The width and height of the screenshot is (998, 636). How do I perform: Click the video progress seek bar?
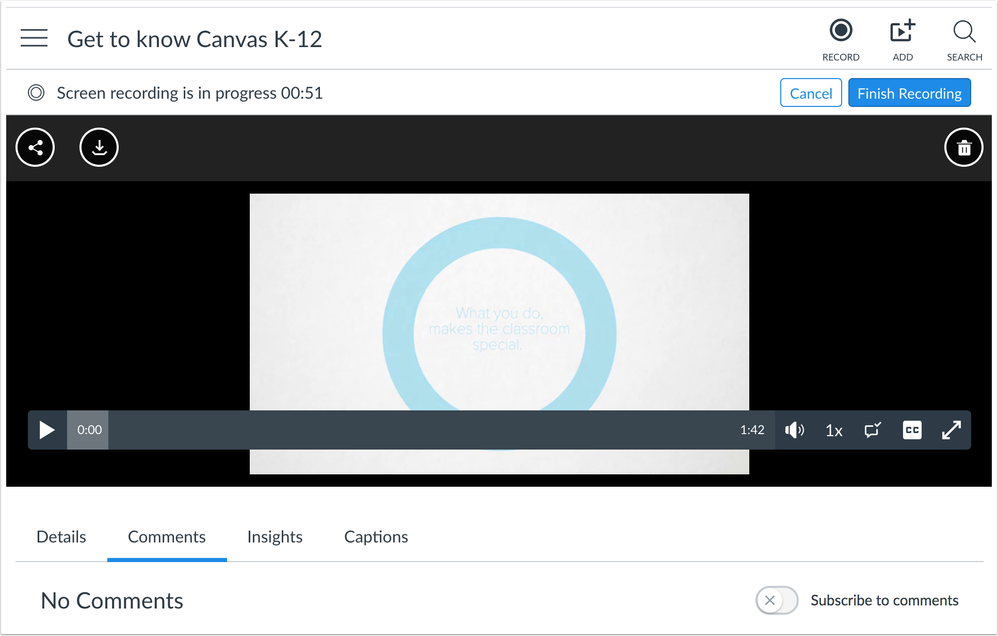(x=420, y=430)
